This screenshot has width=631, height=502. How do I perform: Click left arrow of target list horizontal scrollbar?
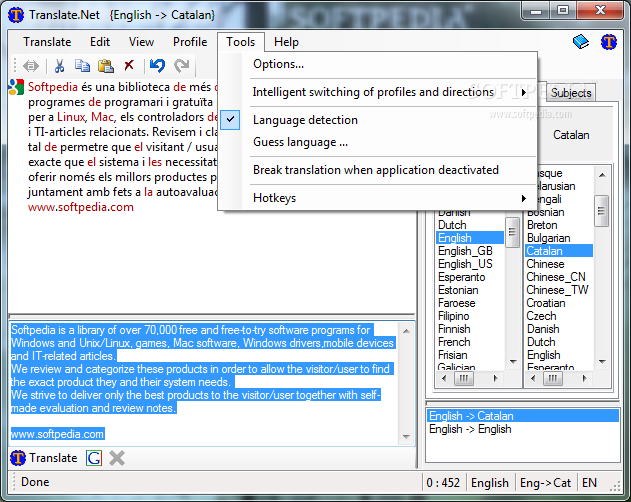tap(533, 378)
